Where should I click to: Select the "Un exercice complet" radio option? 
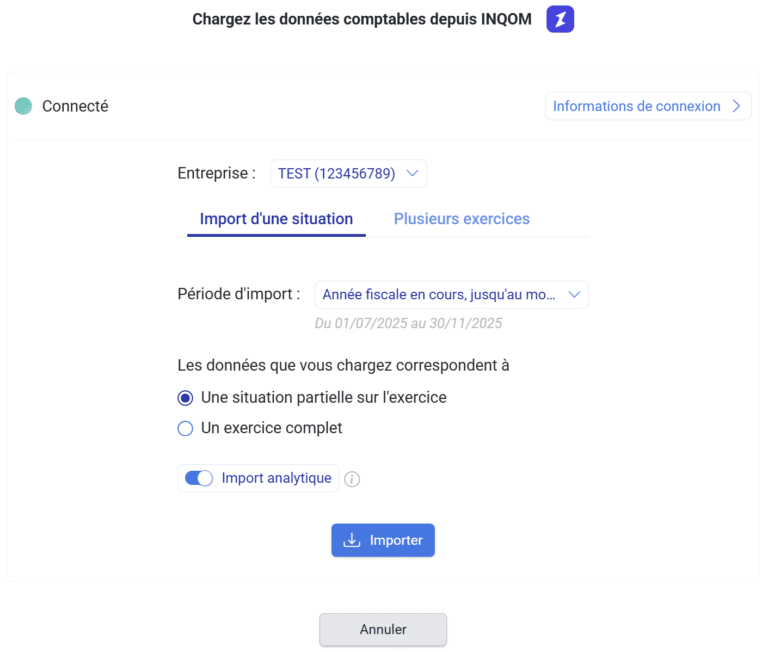pos(185,428)
